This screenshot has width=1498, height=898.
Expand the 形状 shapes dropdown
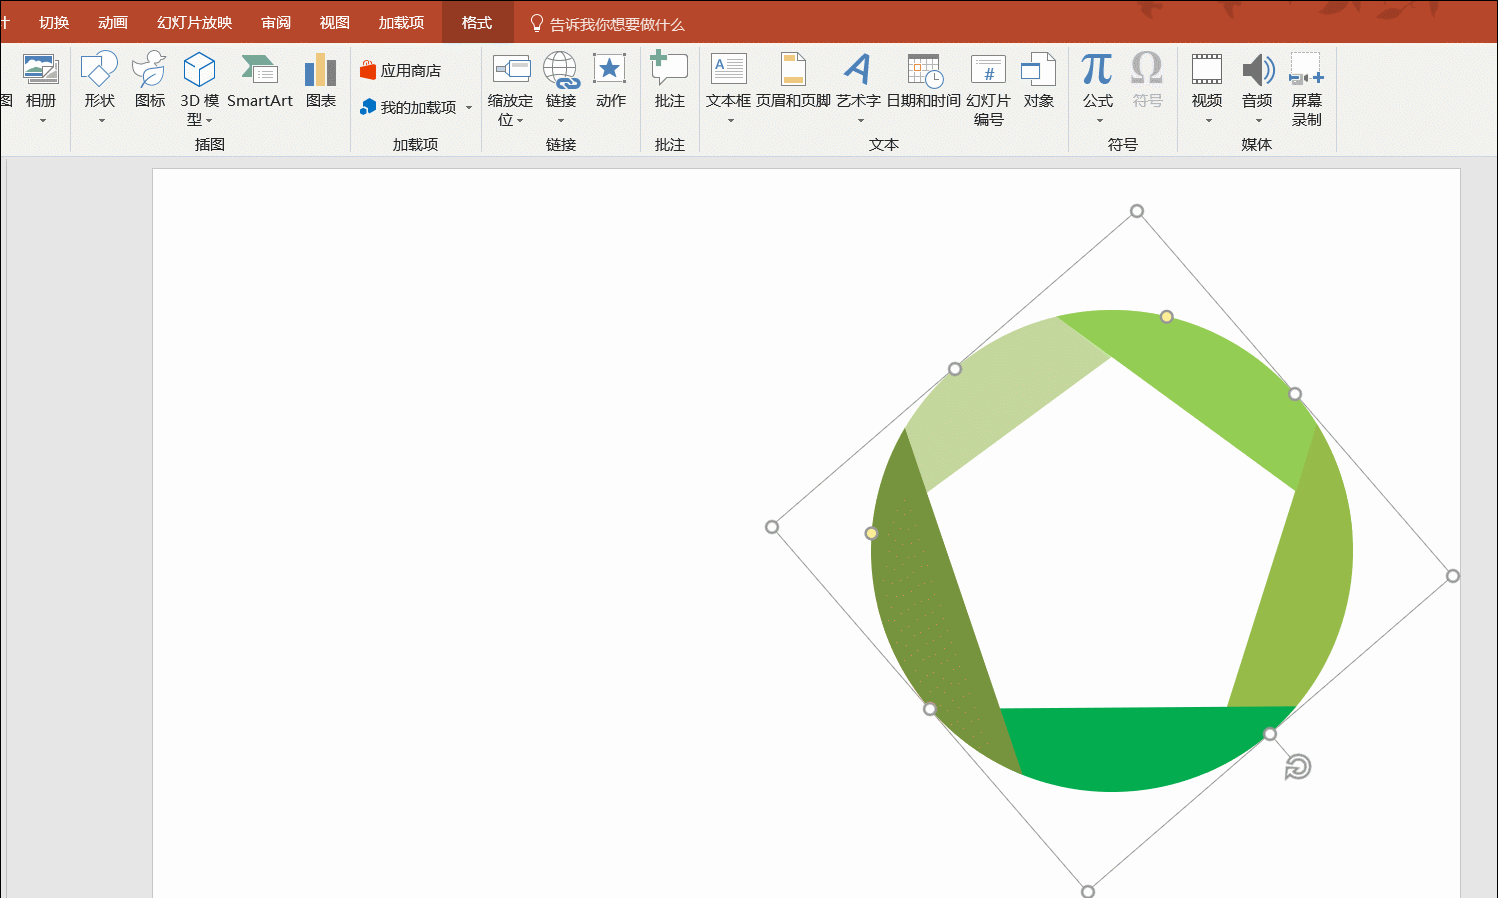(100, 110)
